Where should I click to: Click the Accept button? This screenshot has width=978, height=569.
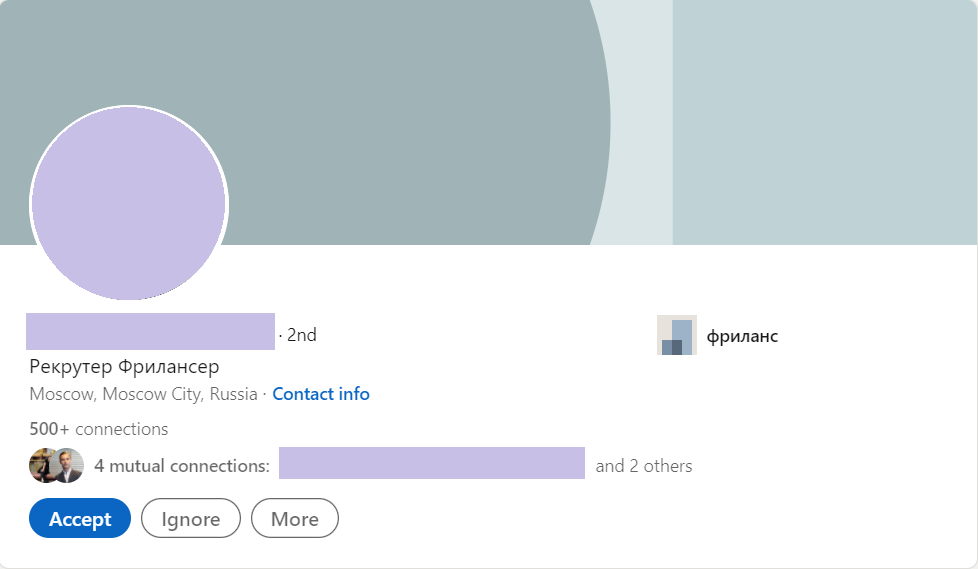pyautogui.click(x=80, y=519)
